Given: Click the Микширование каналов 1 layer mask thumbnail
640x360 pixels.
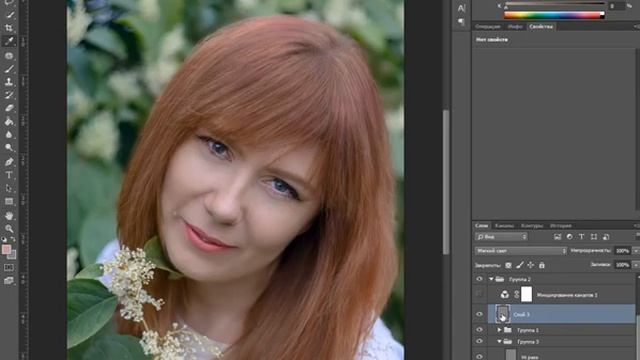Looking at the screenshot, I should click(x=527, y=294).
